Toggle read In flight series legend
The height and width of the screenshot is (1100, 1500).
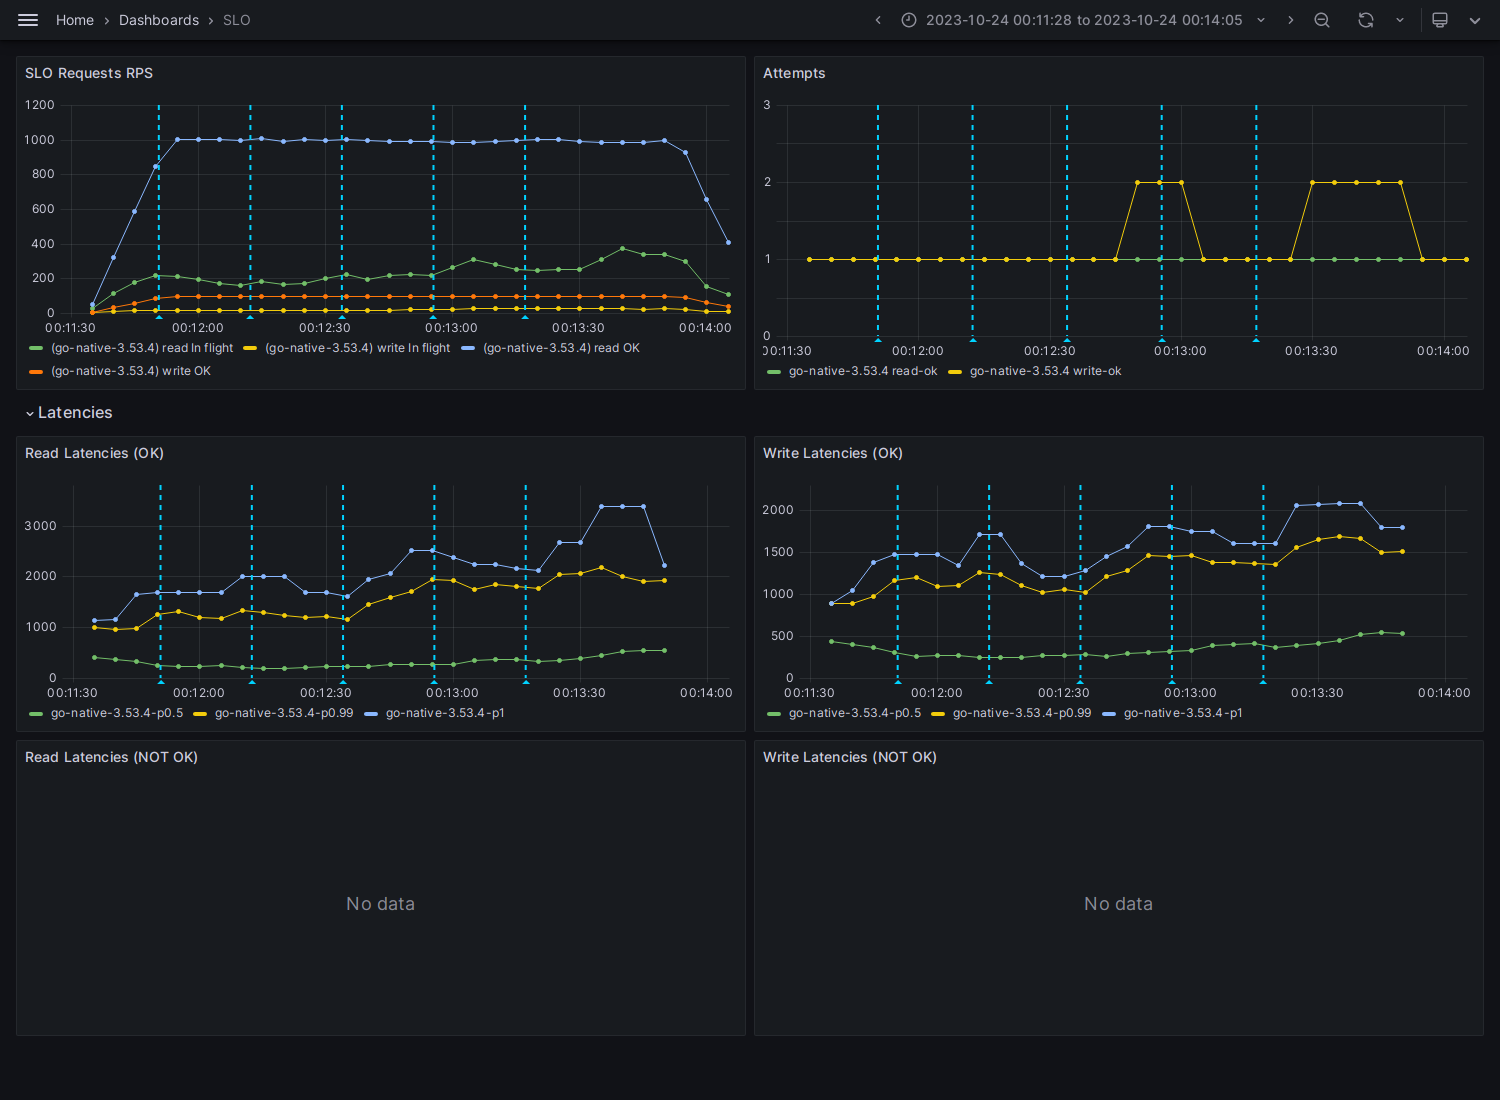click(142, 348)
